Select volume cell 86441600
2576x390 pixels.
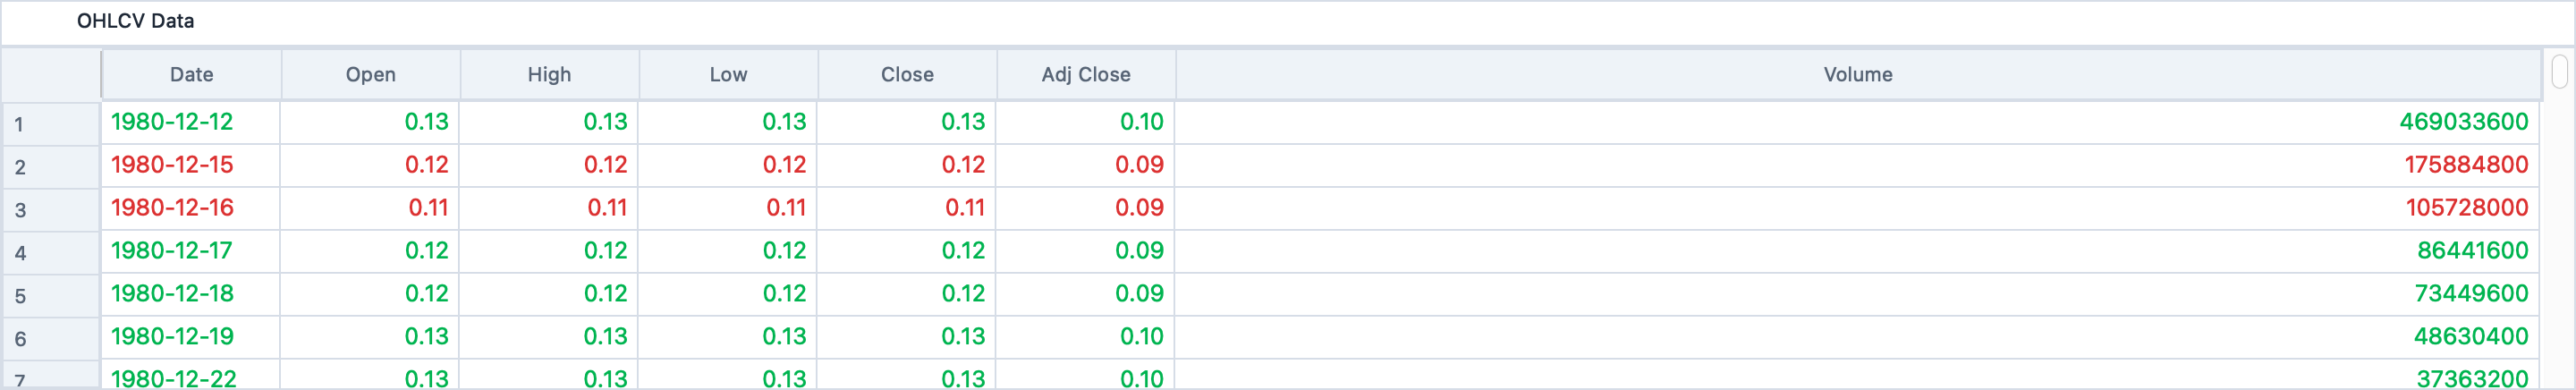[x=1858, y=251]
